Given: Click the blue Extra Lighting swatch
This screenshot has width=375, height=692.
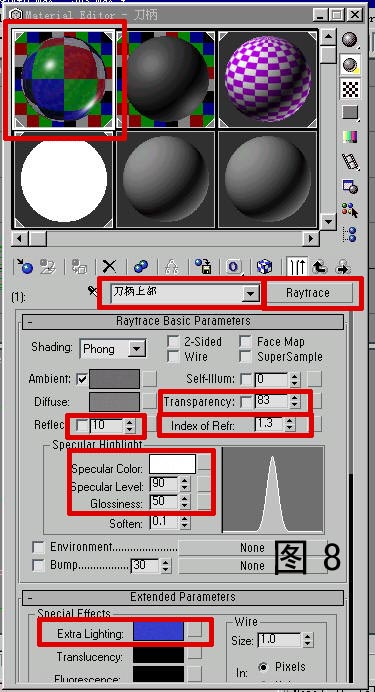Looking at the screenshot, I should pos(158,631).
